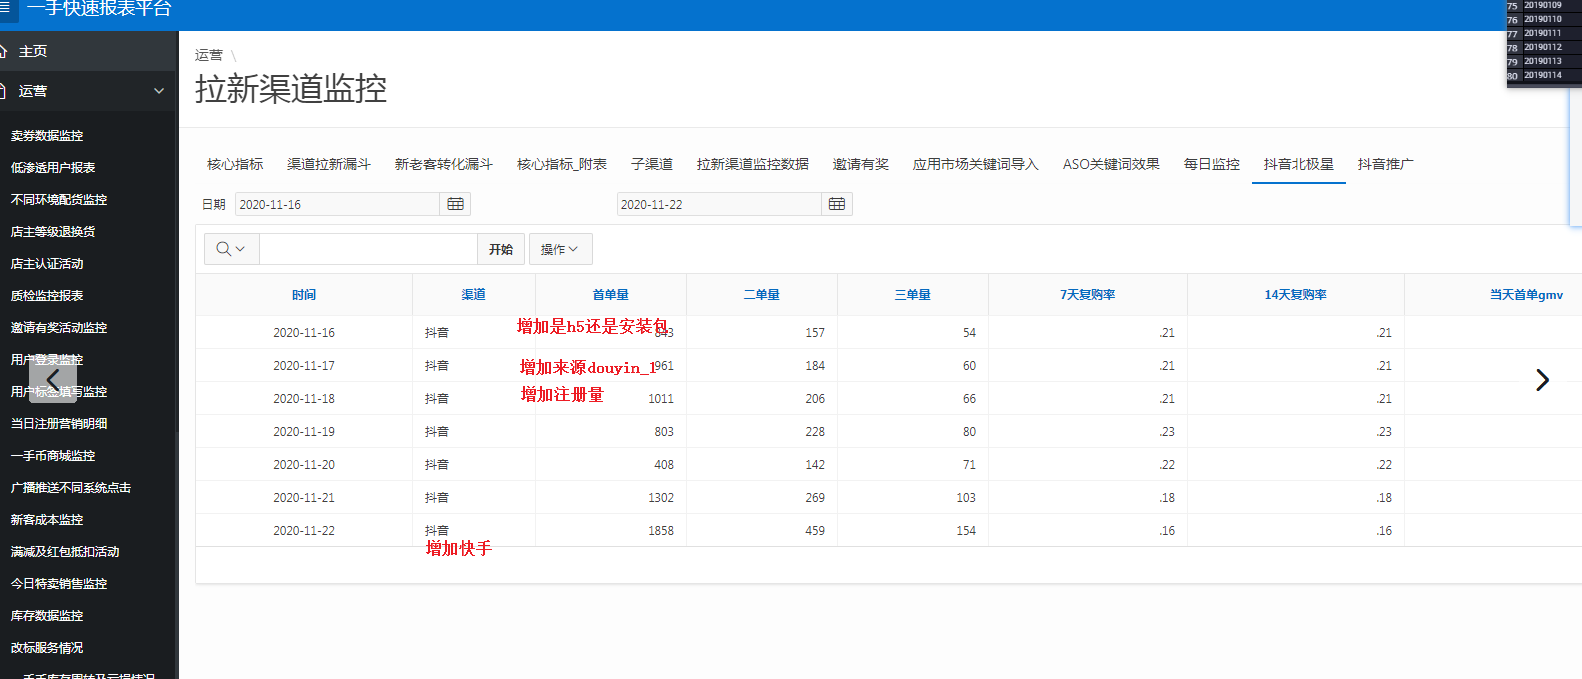Sort by the 7天复购率 column header

point(1088,295)
